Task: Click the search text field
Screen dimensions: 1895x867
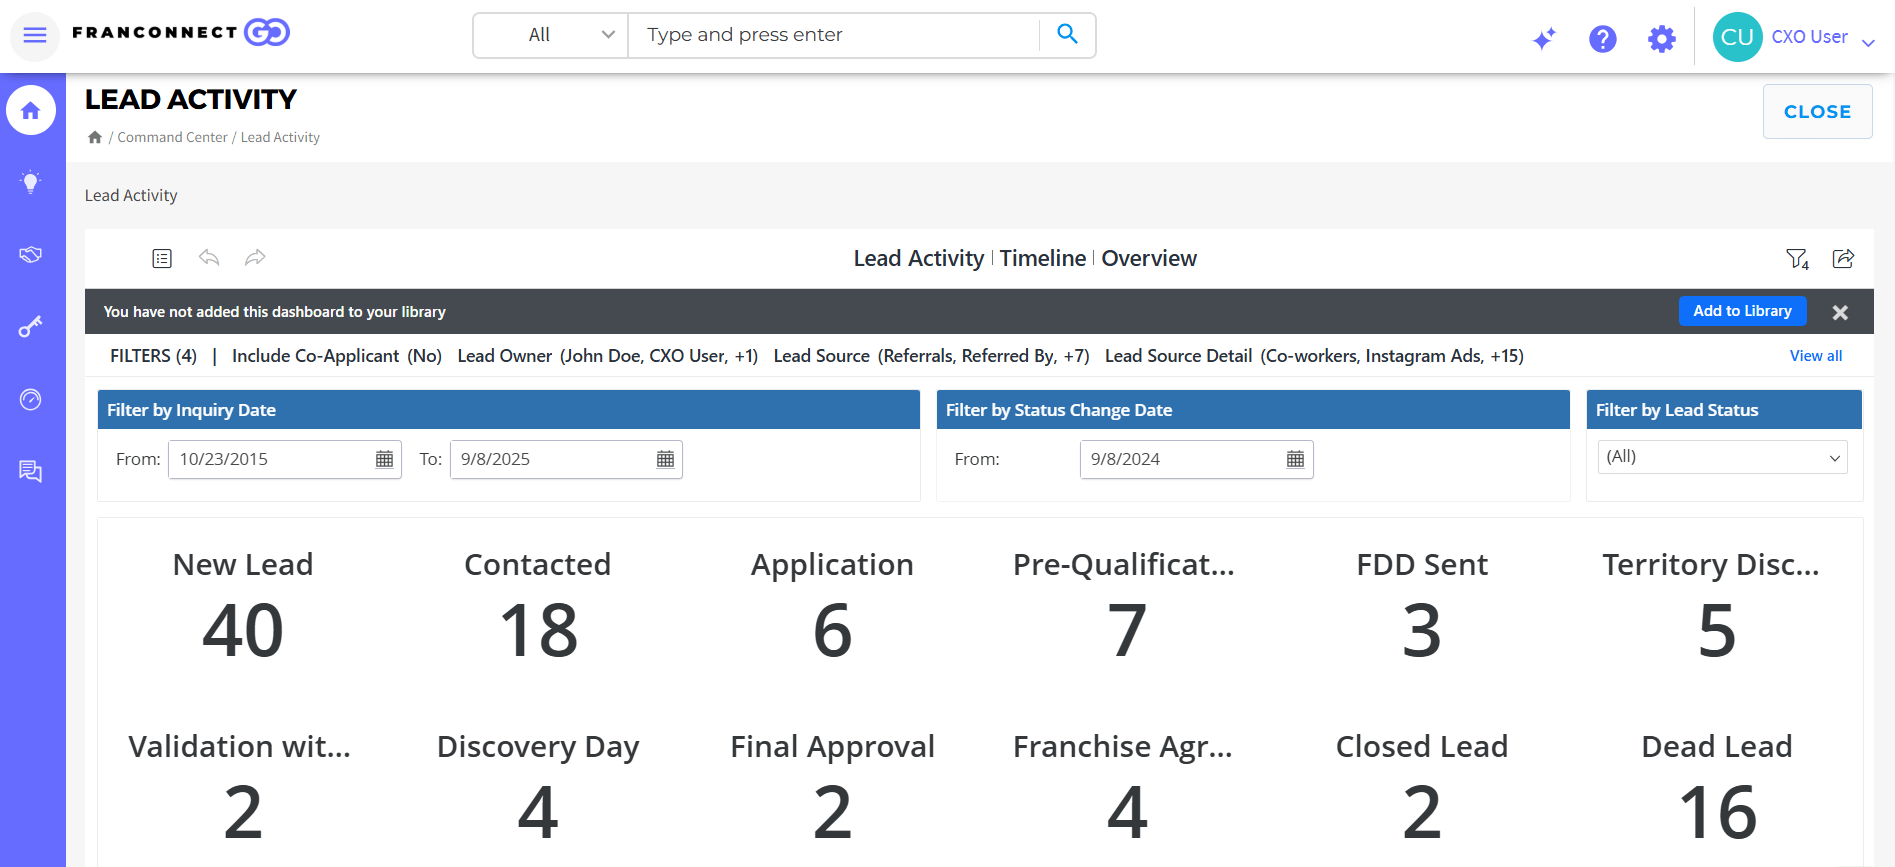Action: [835, 35]
